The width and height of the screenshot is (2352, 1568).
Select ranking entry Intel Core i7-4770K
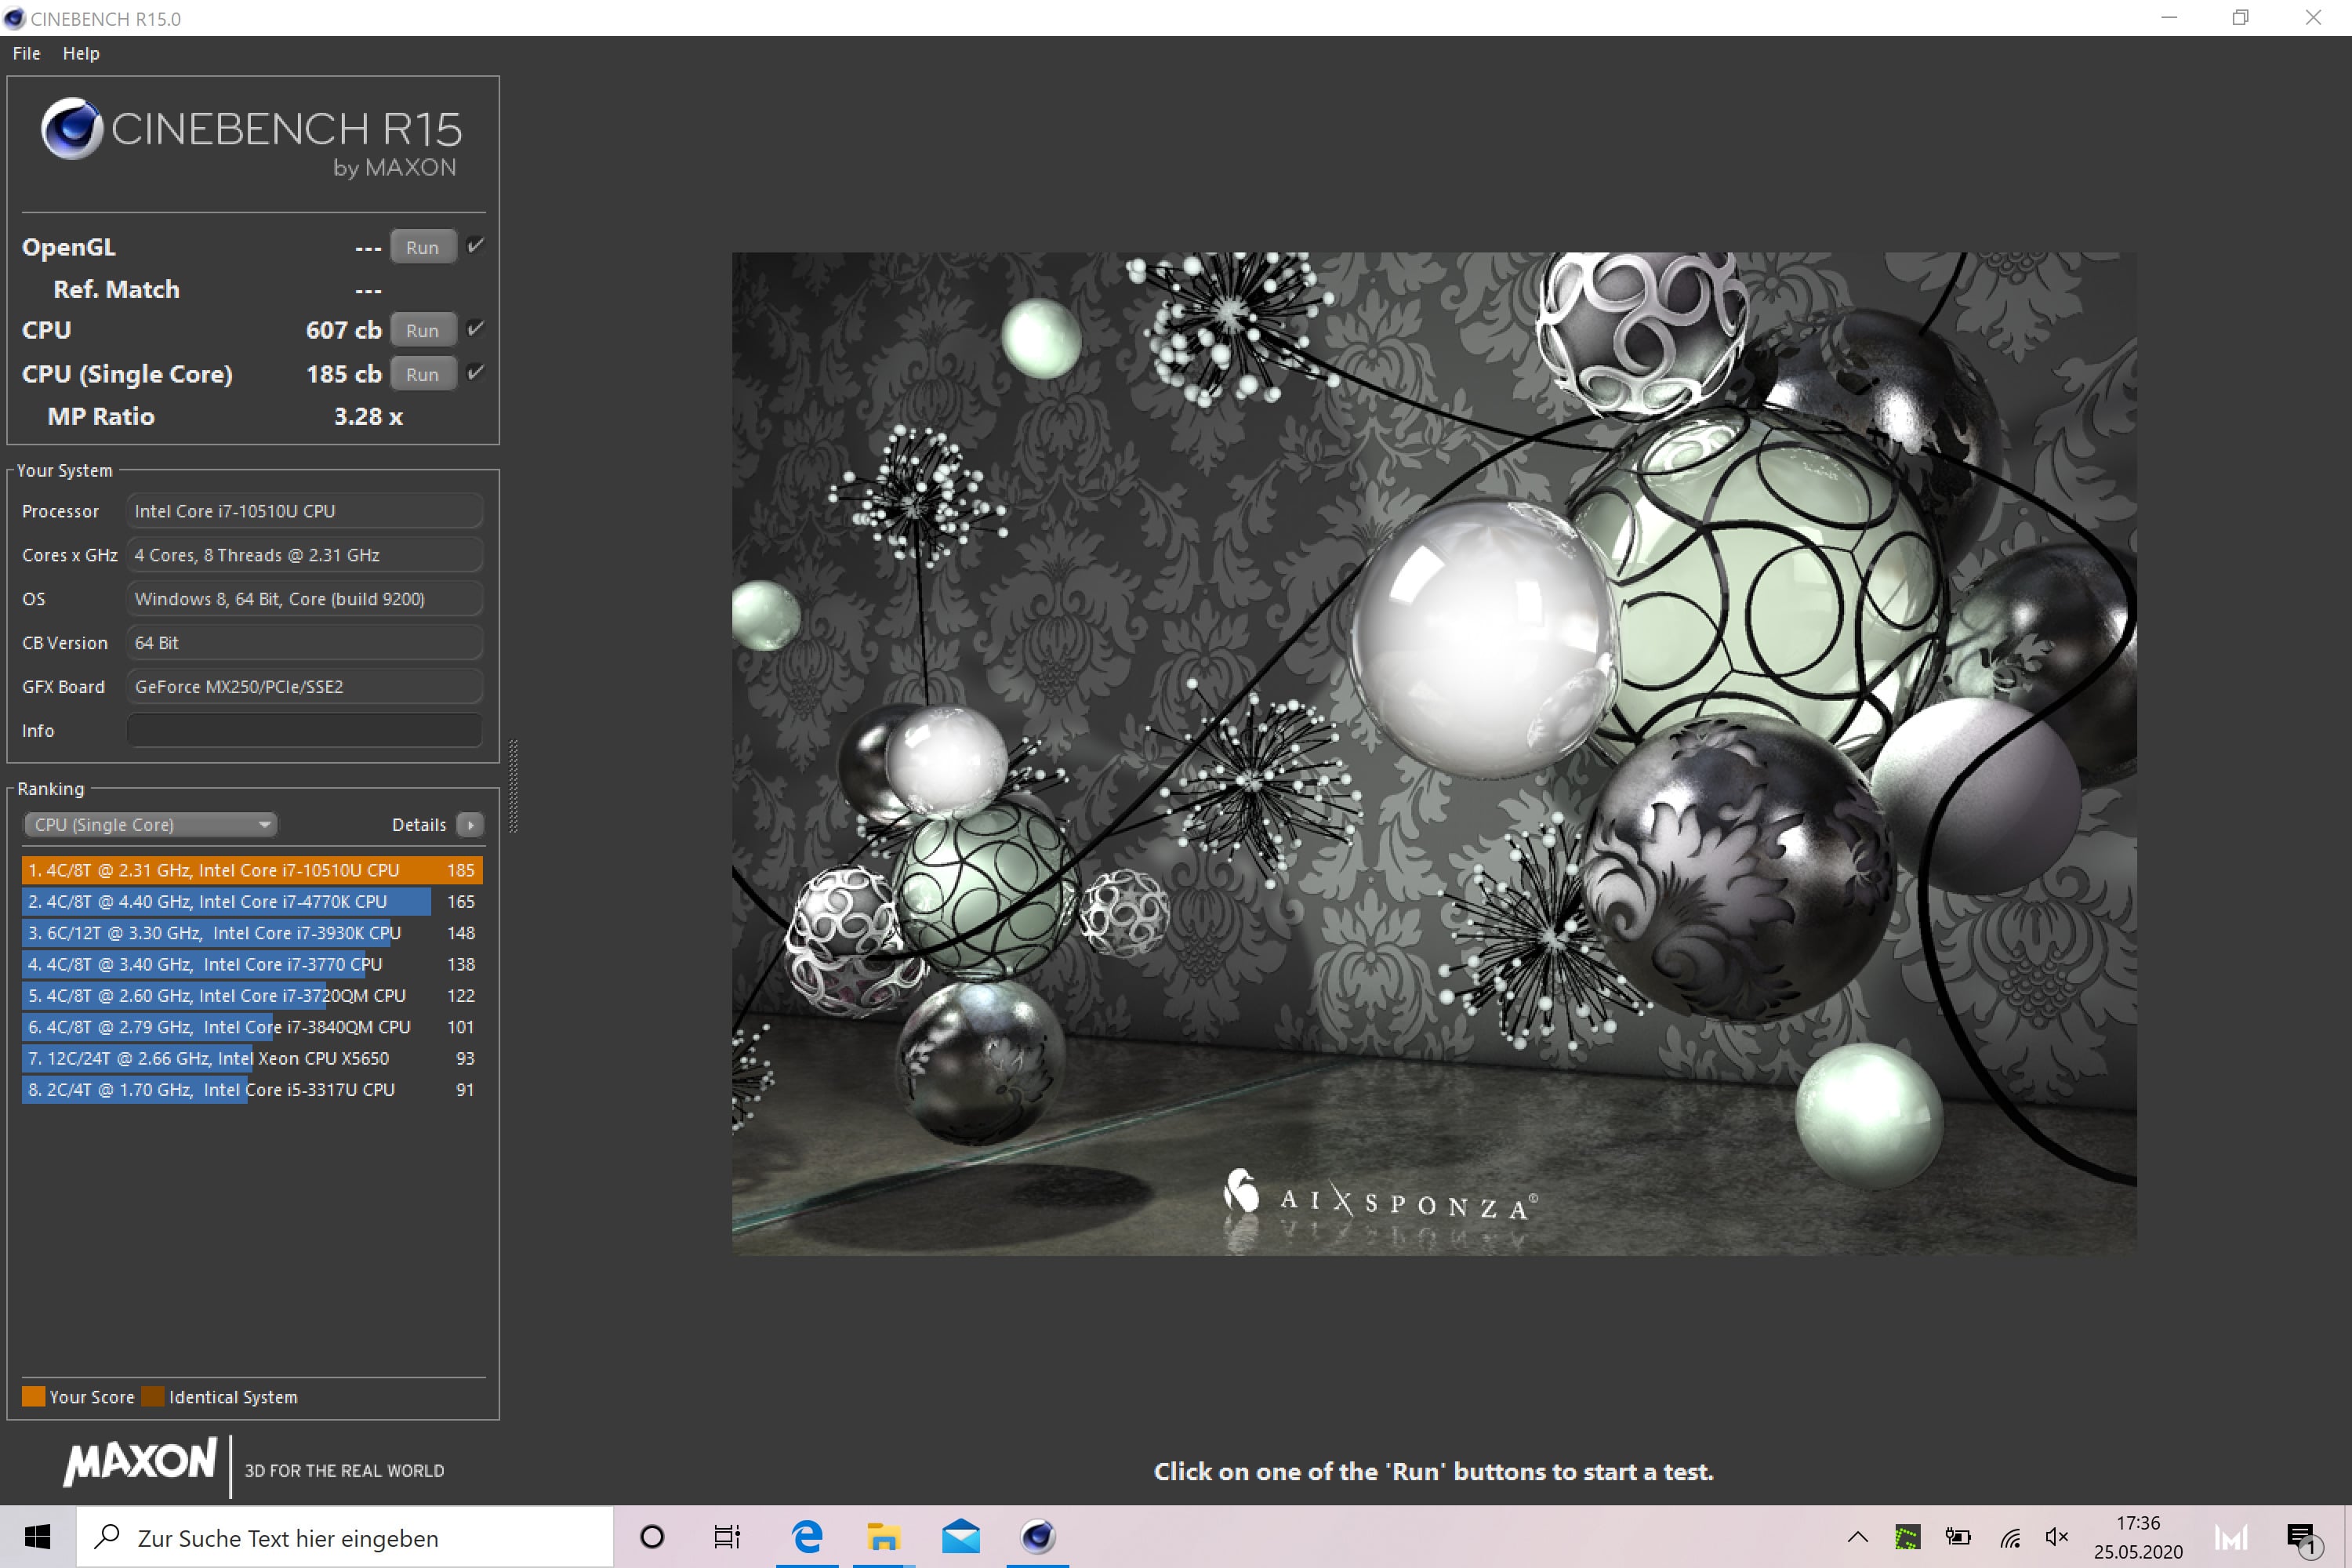[252, 901]
